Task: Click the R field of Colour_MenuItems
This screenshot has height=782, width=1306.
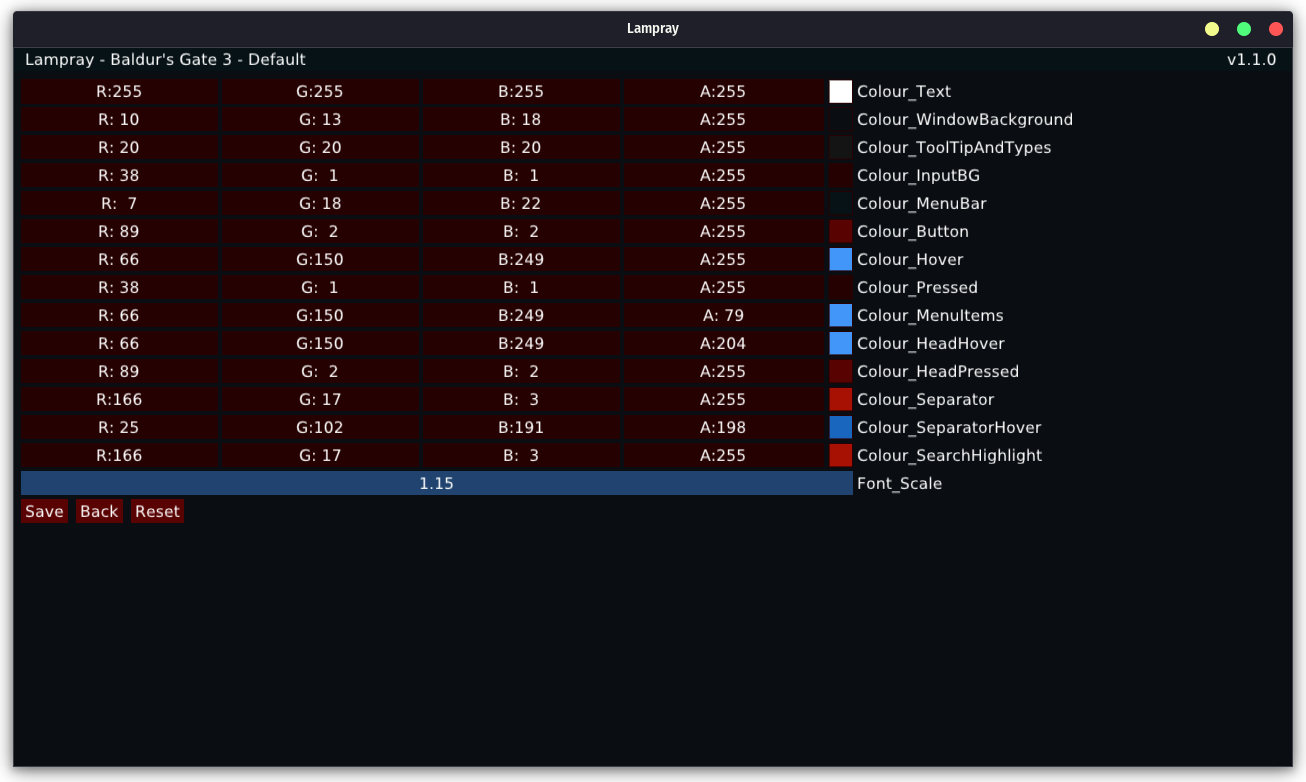Action: pos(119,315)
